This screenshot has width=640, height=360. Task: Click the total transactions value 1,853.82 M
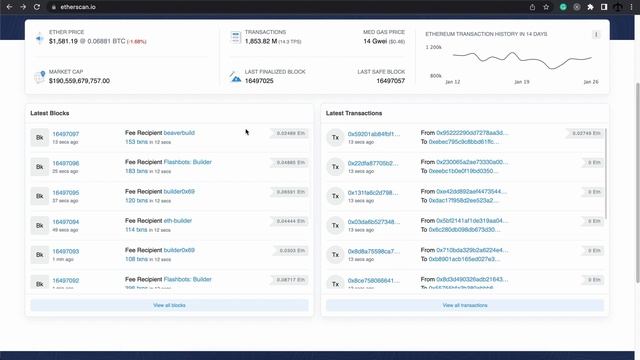click(x=261, y=41)
